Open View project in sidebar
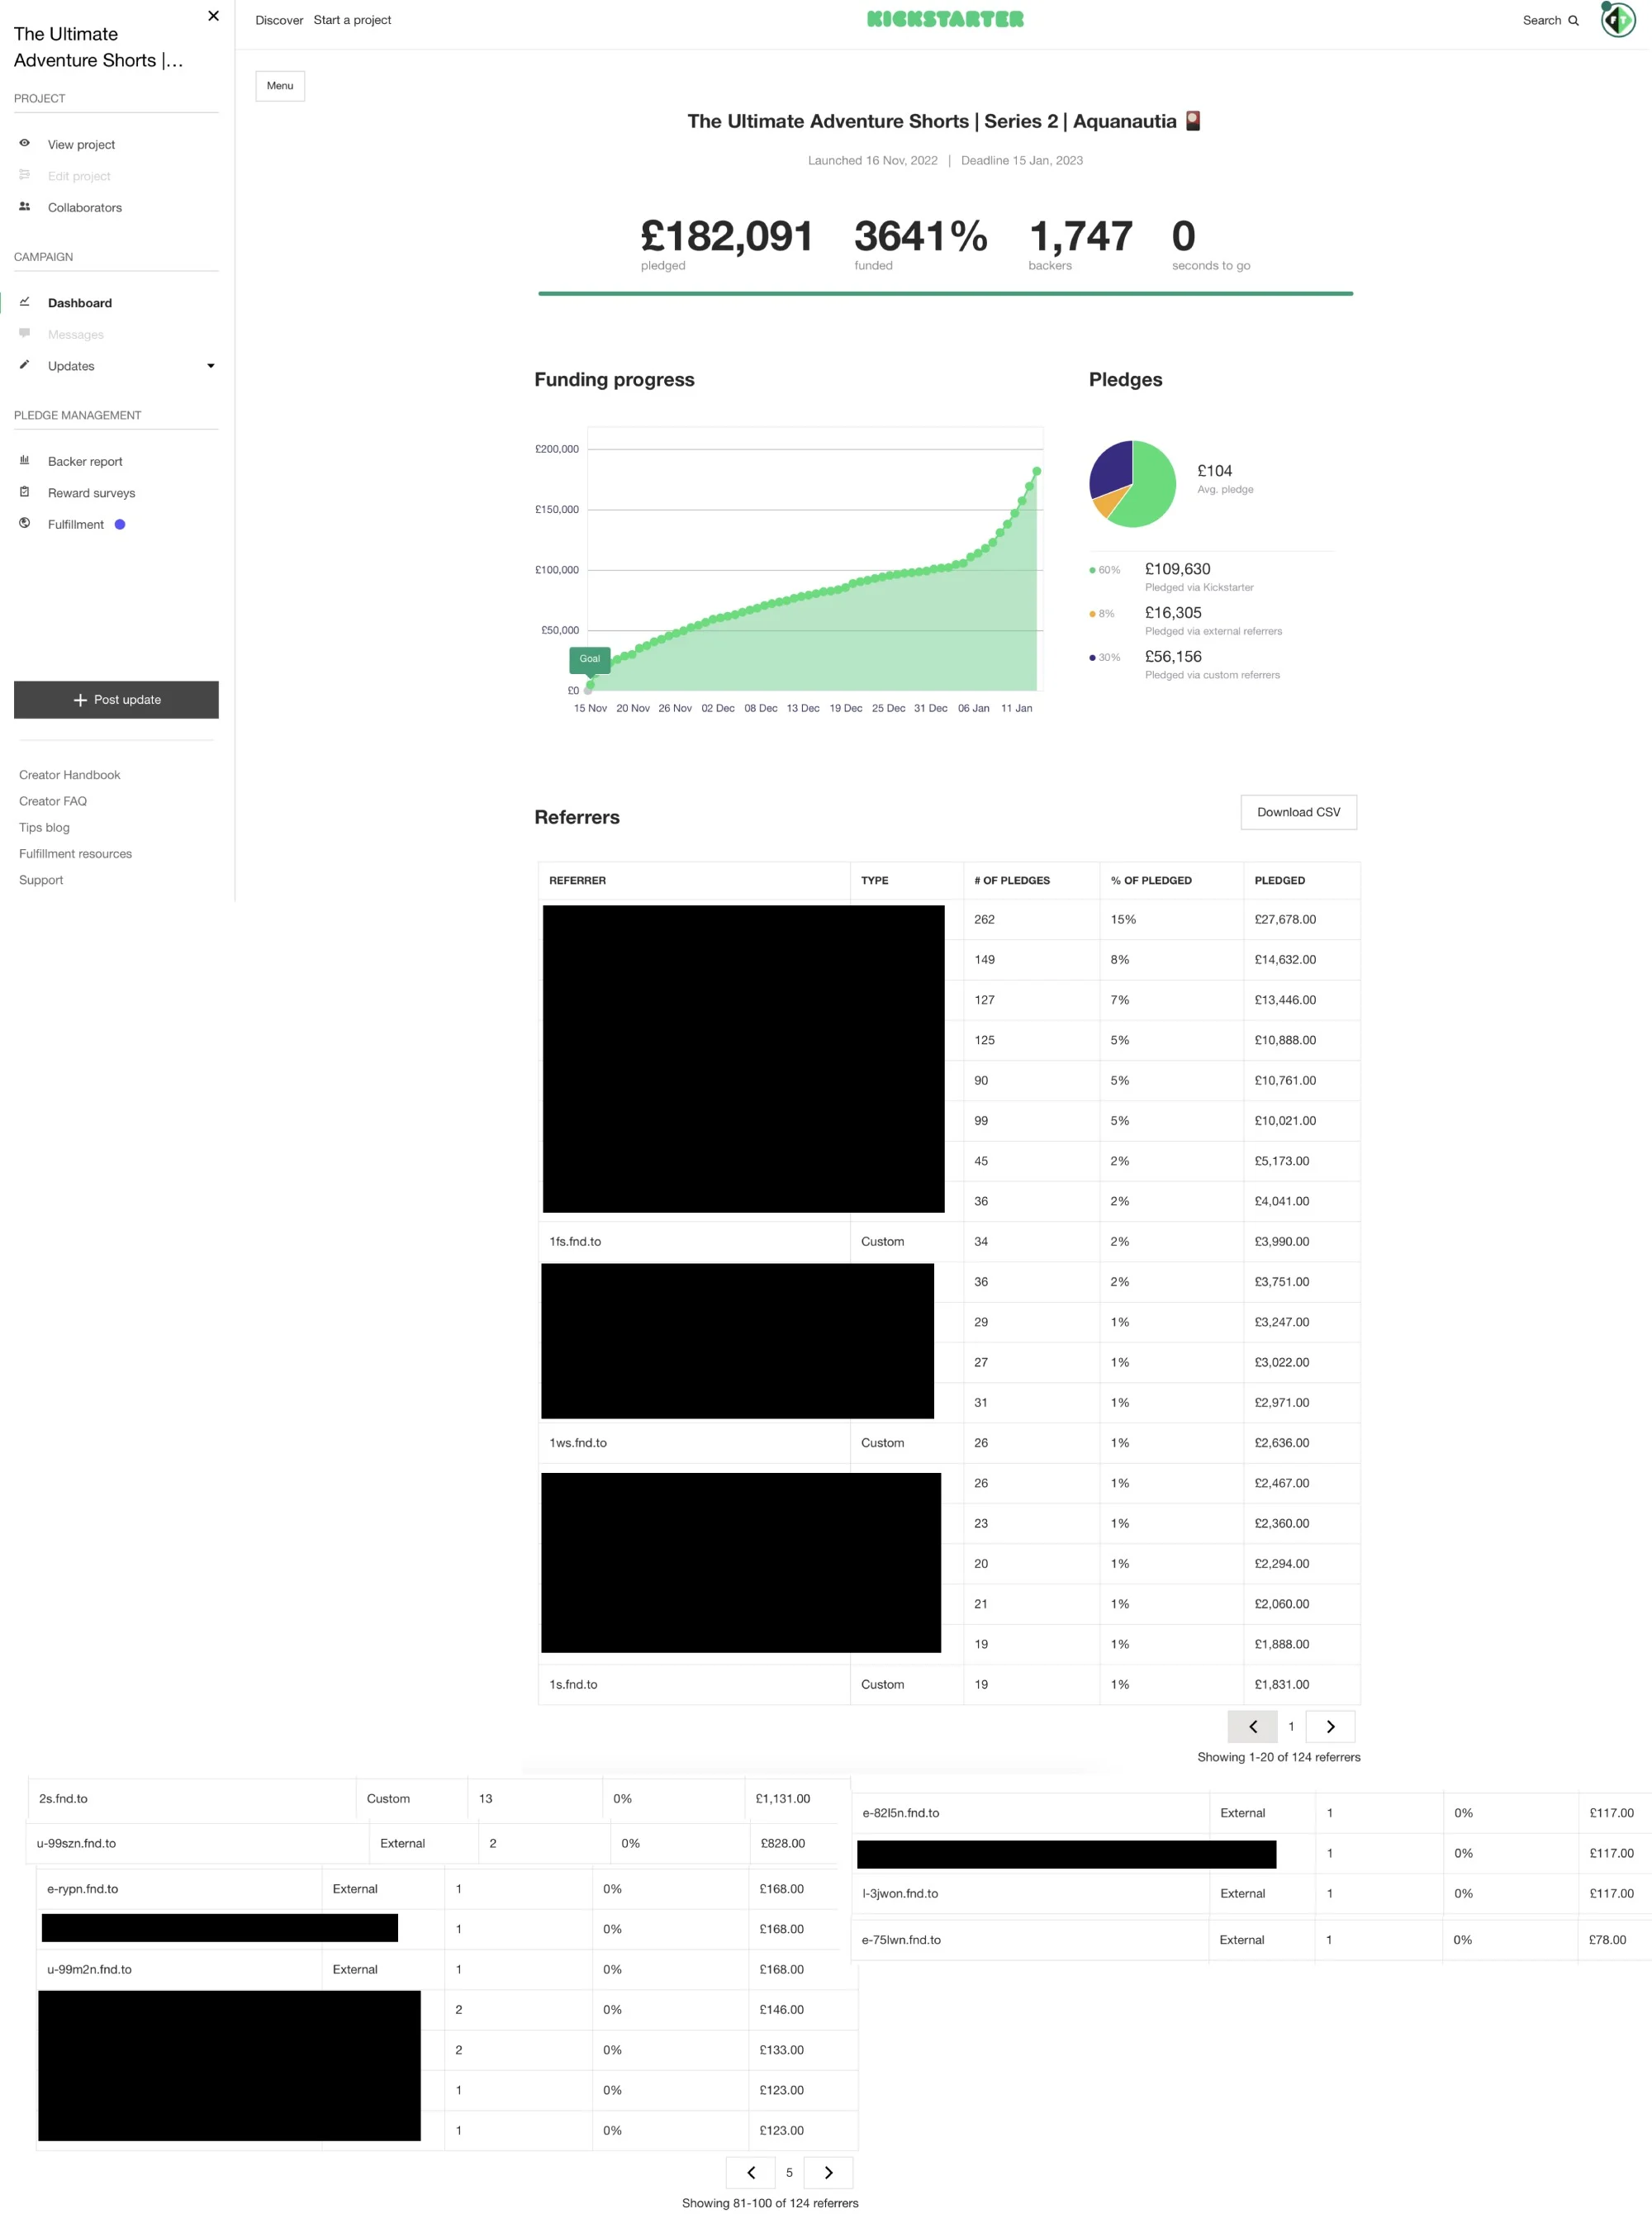The width and height of the screenshot is (1652, 2223). click(81, 144)
